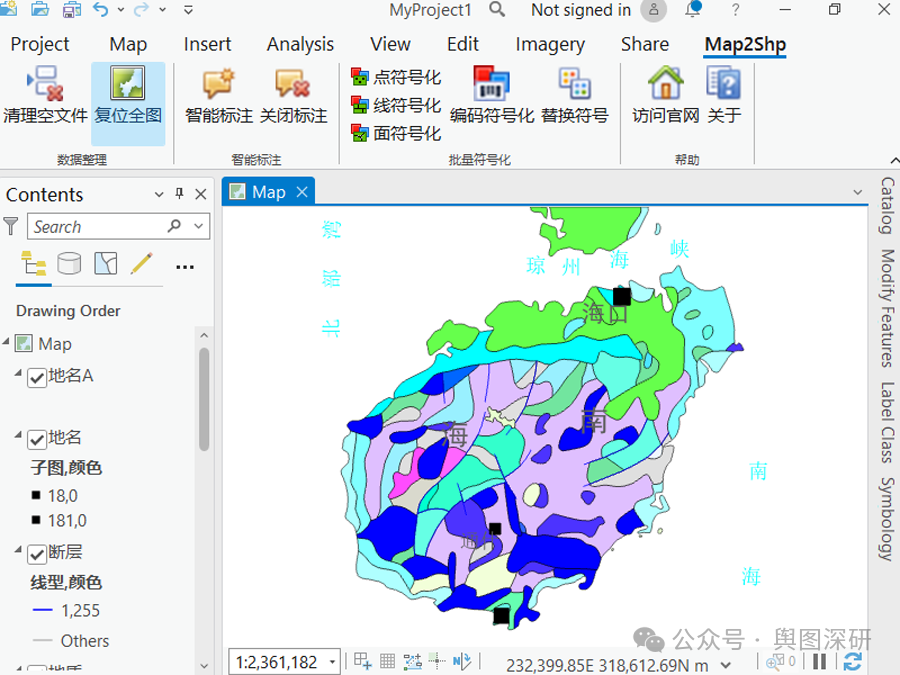The width and height of the screenshot is (900, 675).
Task: Click the 关闭标注 close labels icon
Action: 293,84
